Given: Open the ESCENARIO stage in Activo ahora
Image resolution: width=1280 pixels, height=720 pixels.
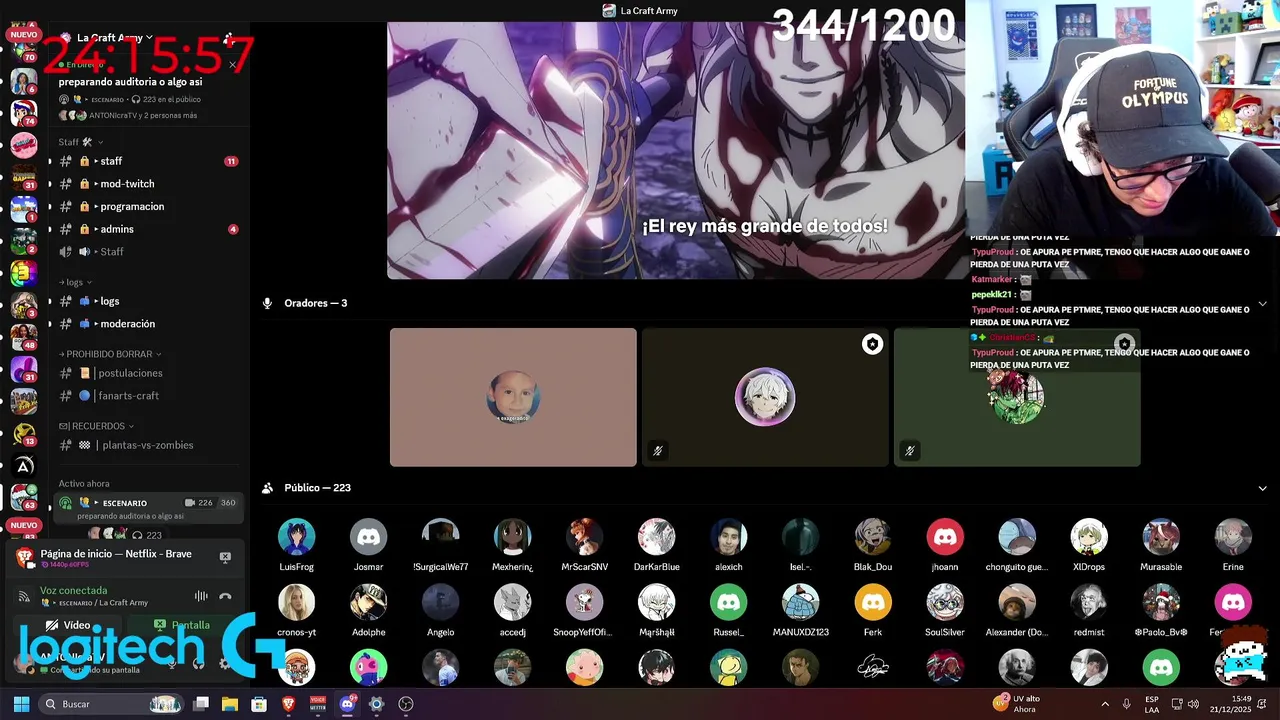Looking at the screenshot, I should [149, 509].
